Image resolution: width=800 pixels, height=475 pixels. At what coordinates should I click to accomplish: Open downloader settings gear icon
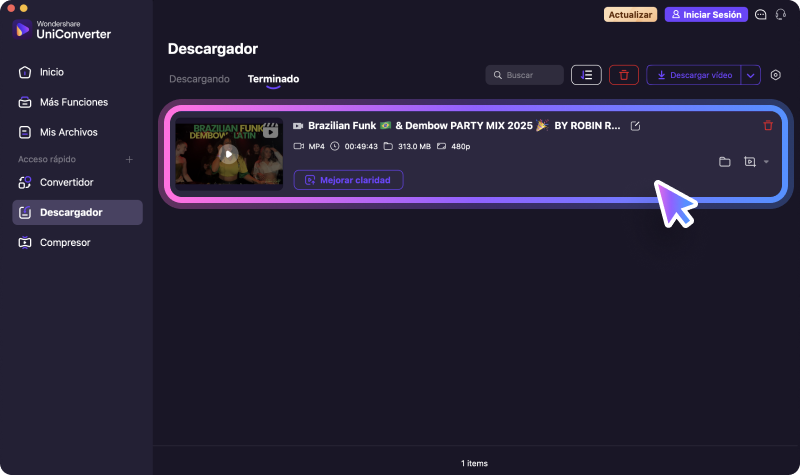[x=776, y=75]
